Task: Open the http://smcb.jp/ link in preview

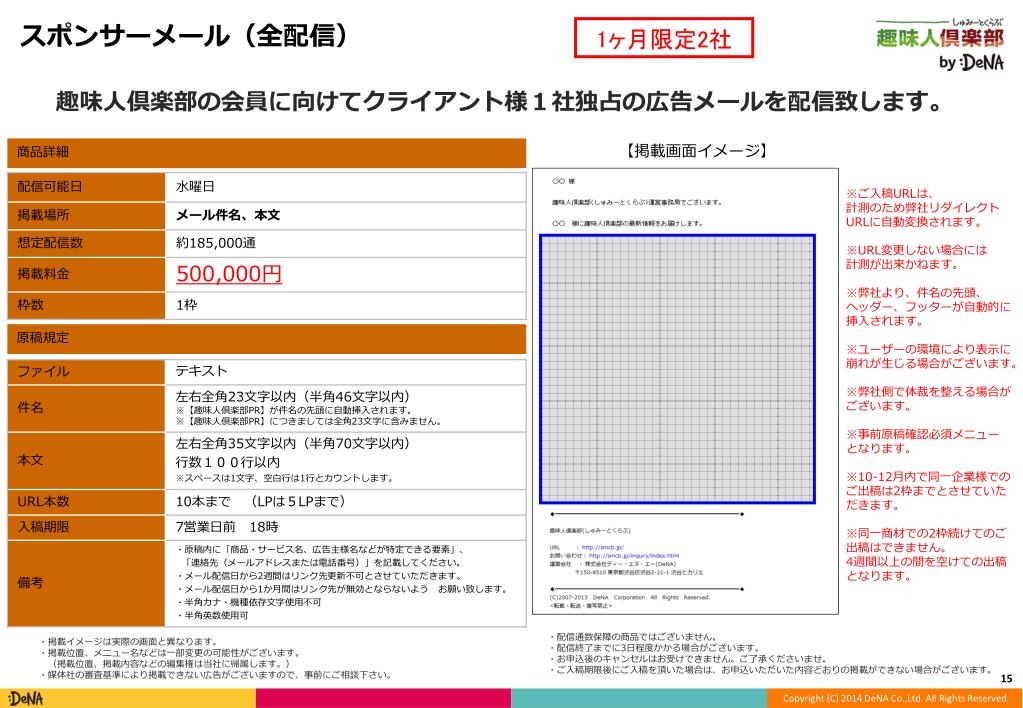Action: [602, 547]
